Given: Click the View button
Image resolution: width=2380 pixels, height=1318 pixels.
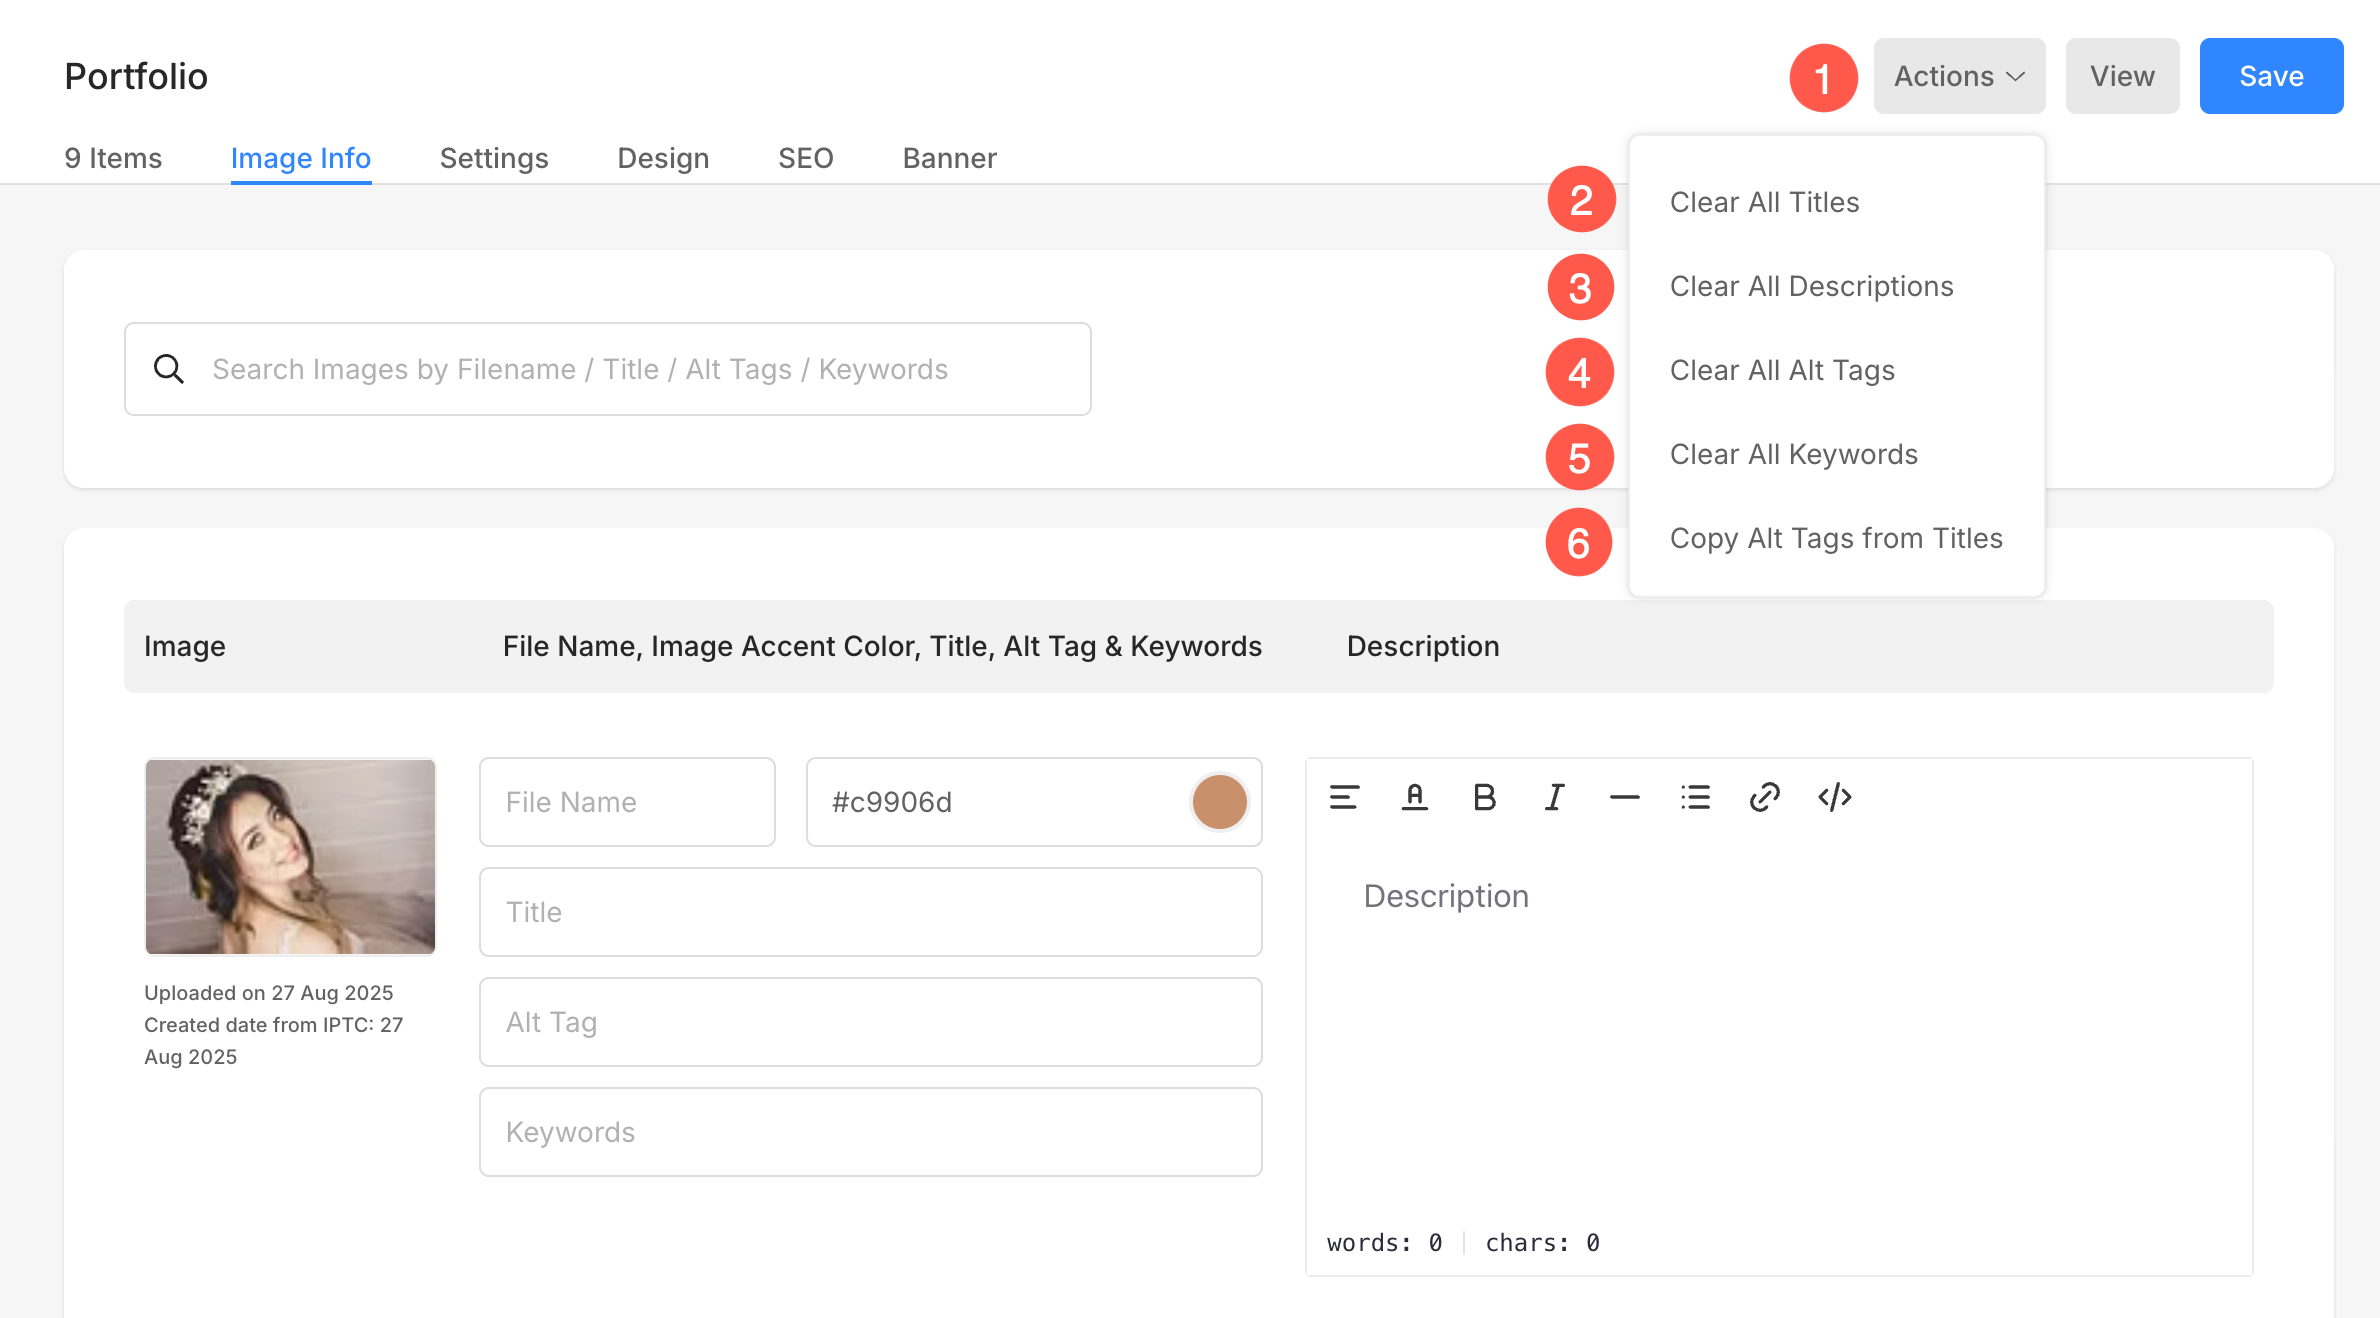Looking at the screenshot, I should coord(2122,76).
